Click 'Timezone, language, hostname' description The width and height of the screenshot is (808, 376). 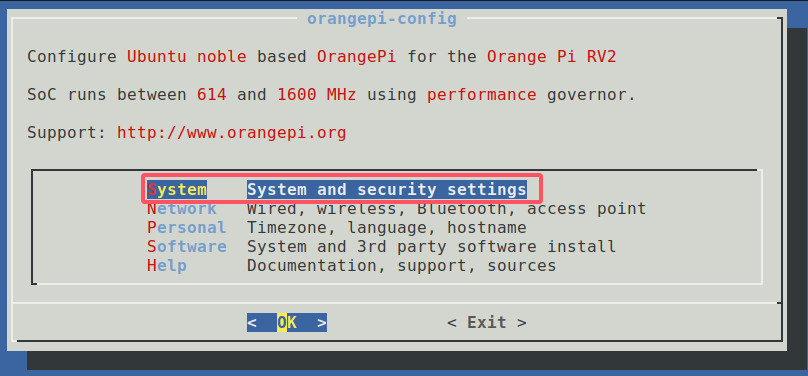click(x=386, y=228)
